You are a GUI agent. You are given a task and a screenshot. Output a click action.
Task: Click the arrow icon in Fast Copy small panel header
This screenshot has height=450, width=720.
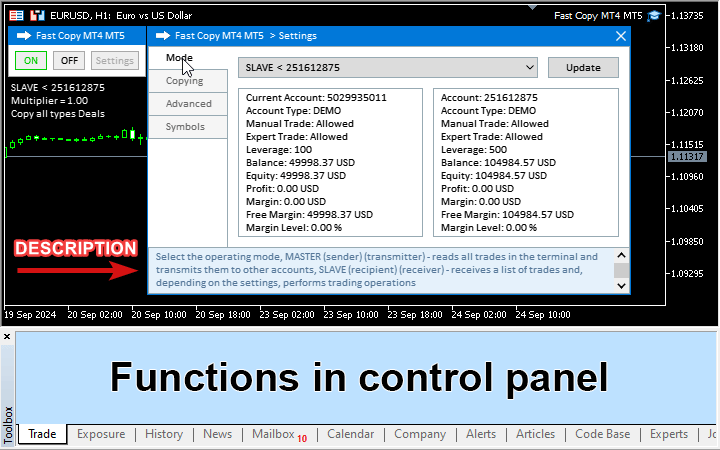(24, 35)
